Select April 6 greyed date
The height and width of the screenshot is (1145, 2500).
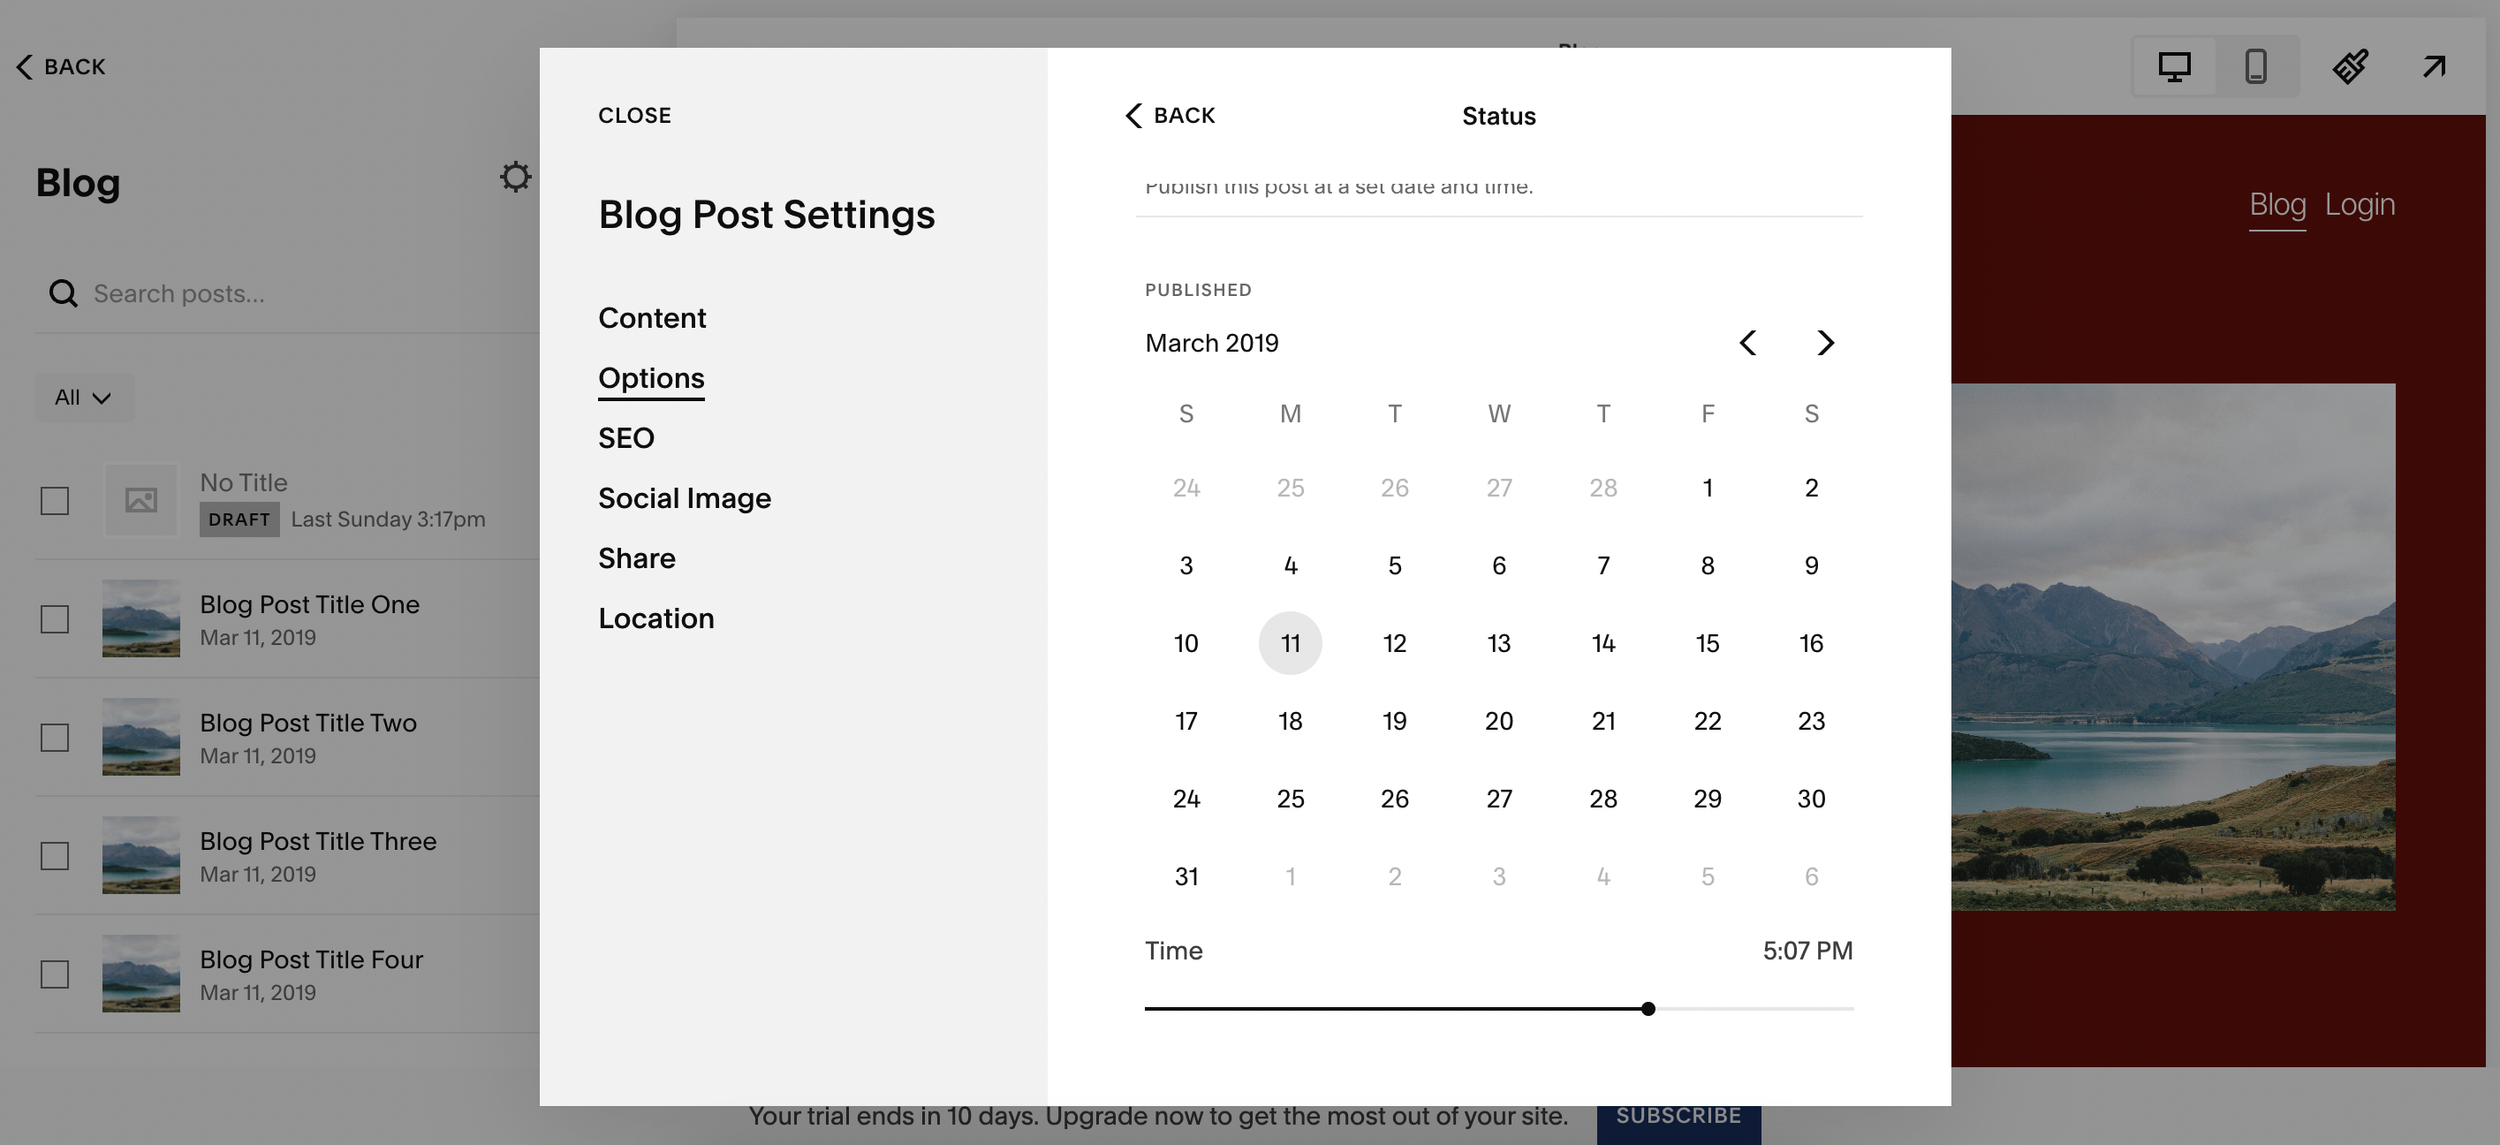(x=1811, y=877)
